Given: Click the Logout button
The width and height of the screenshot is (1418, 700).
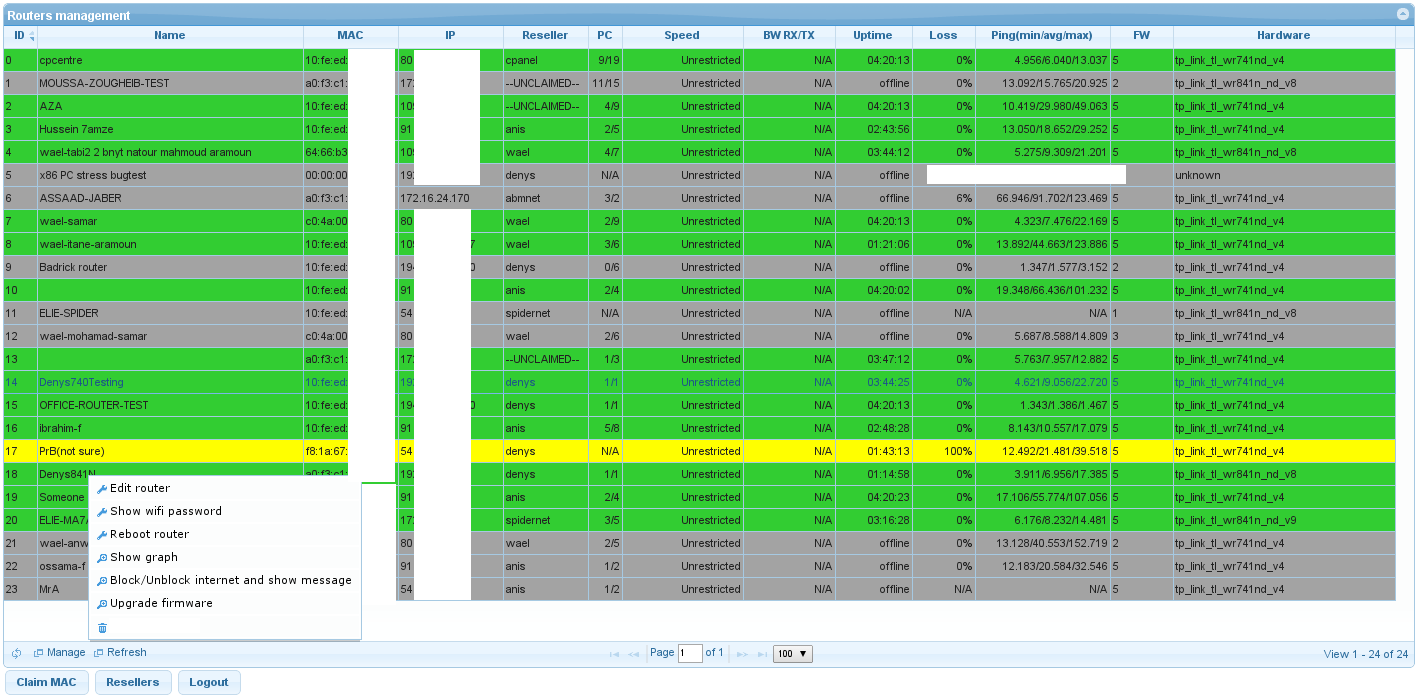Looking at the screenshot, I should pos(208,682).
